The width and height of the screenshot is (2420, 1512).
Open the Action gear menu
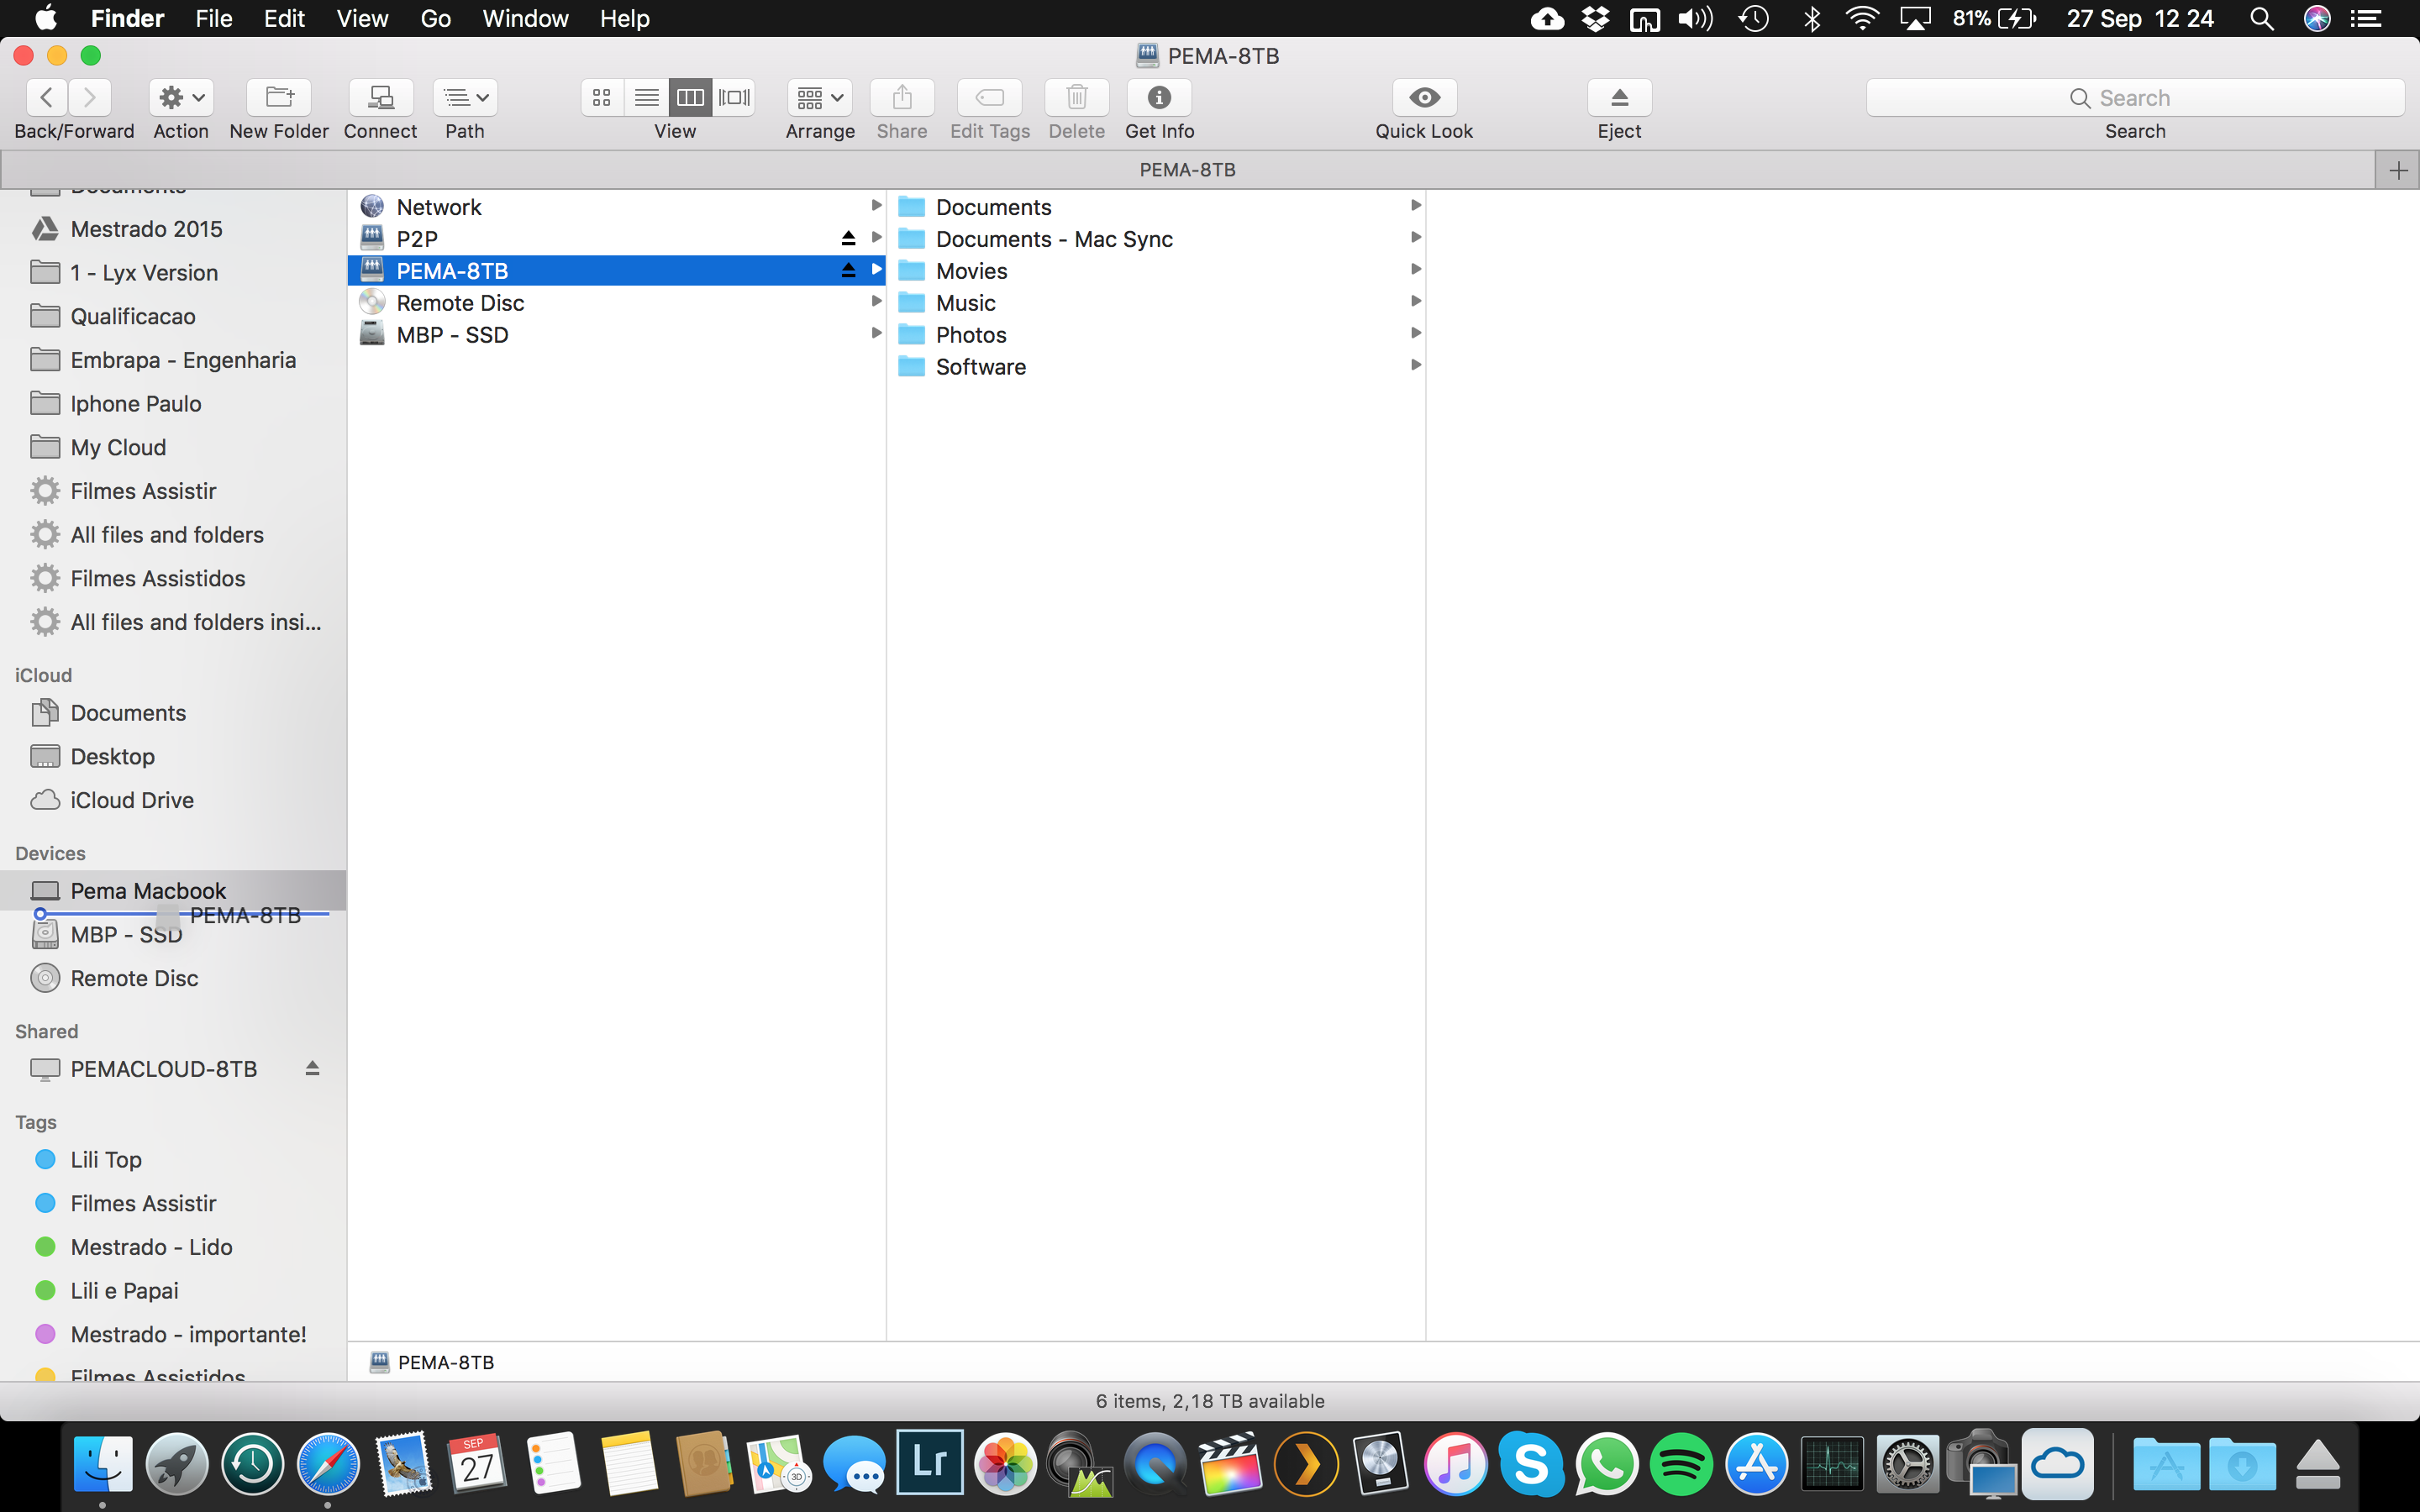pyautogui.click(x=181, y=97)
